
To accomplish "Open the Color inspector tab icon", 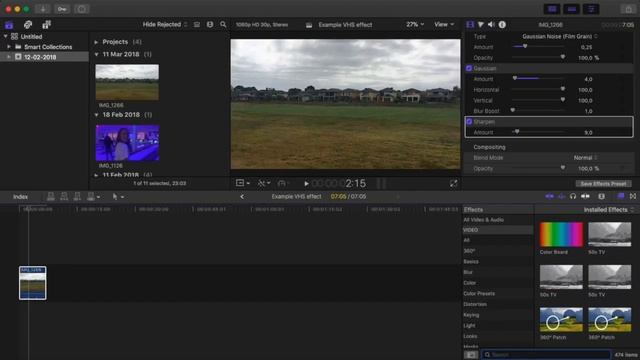I will pos(481,24).
